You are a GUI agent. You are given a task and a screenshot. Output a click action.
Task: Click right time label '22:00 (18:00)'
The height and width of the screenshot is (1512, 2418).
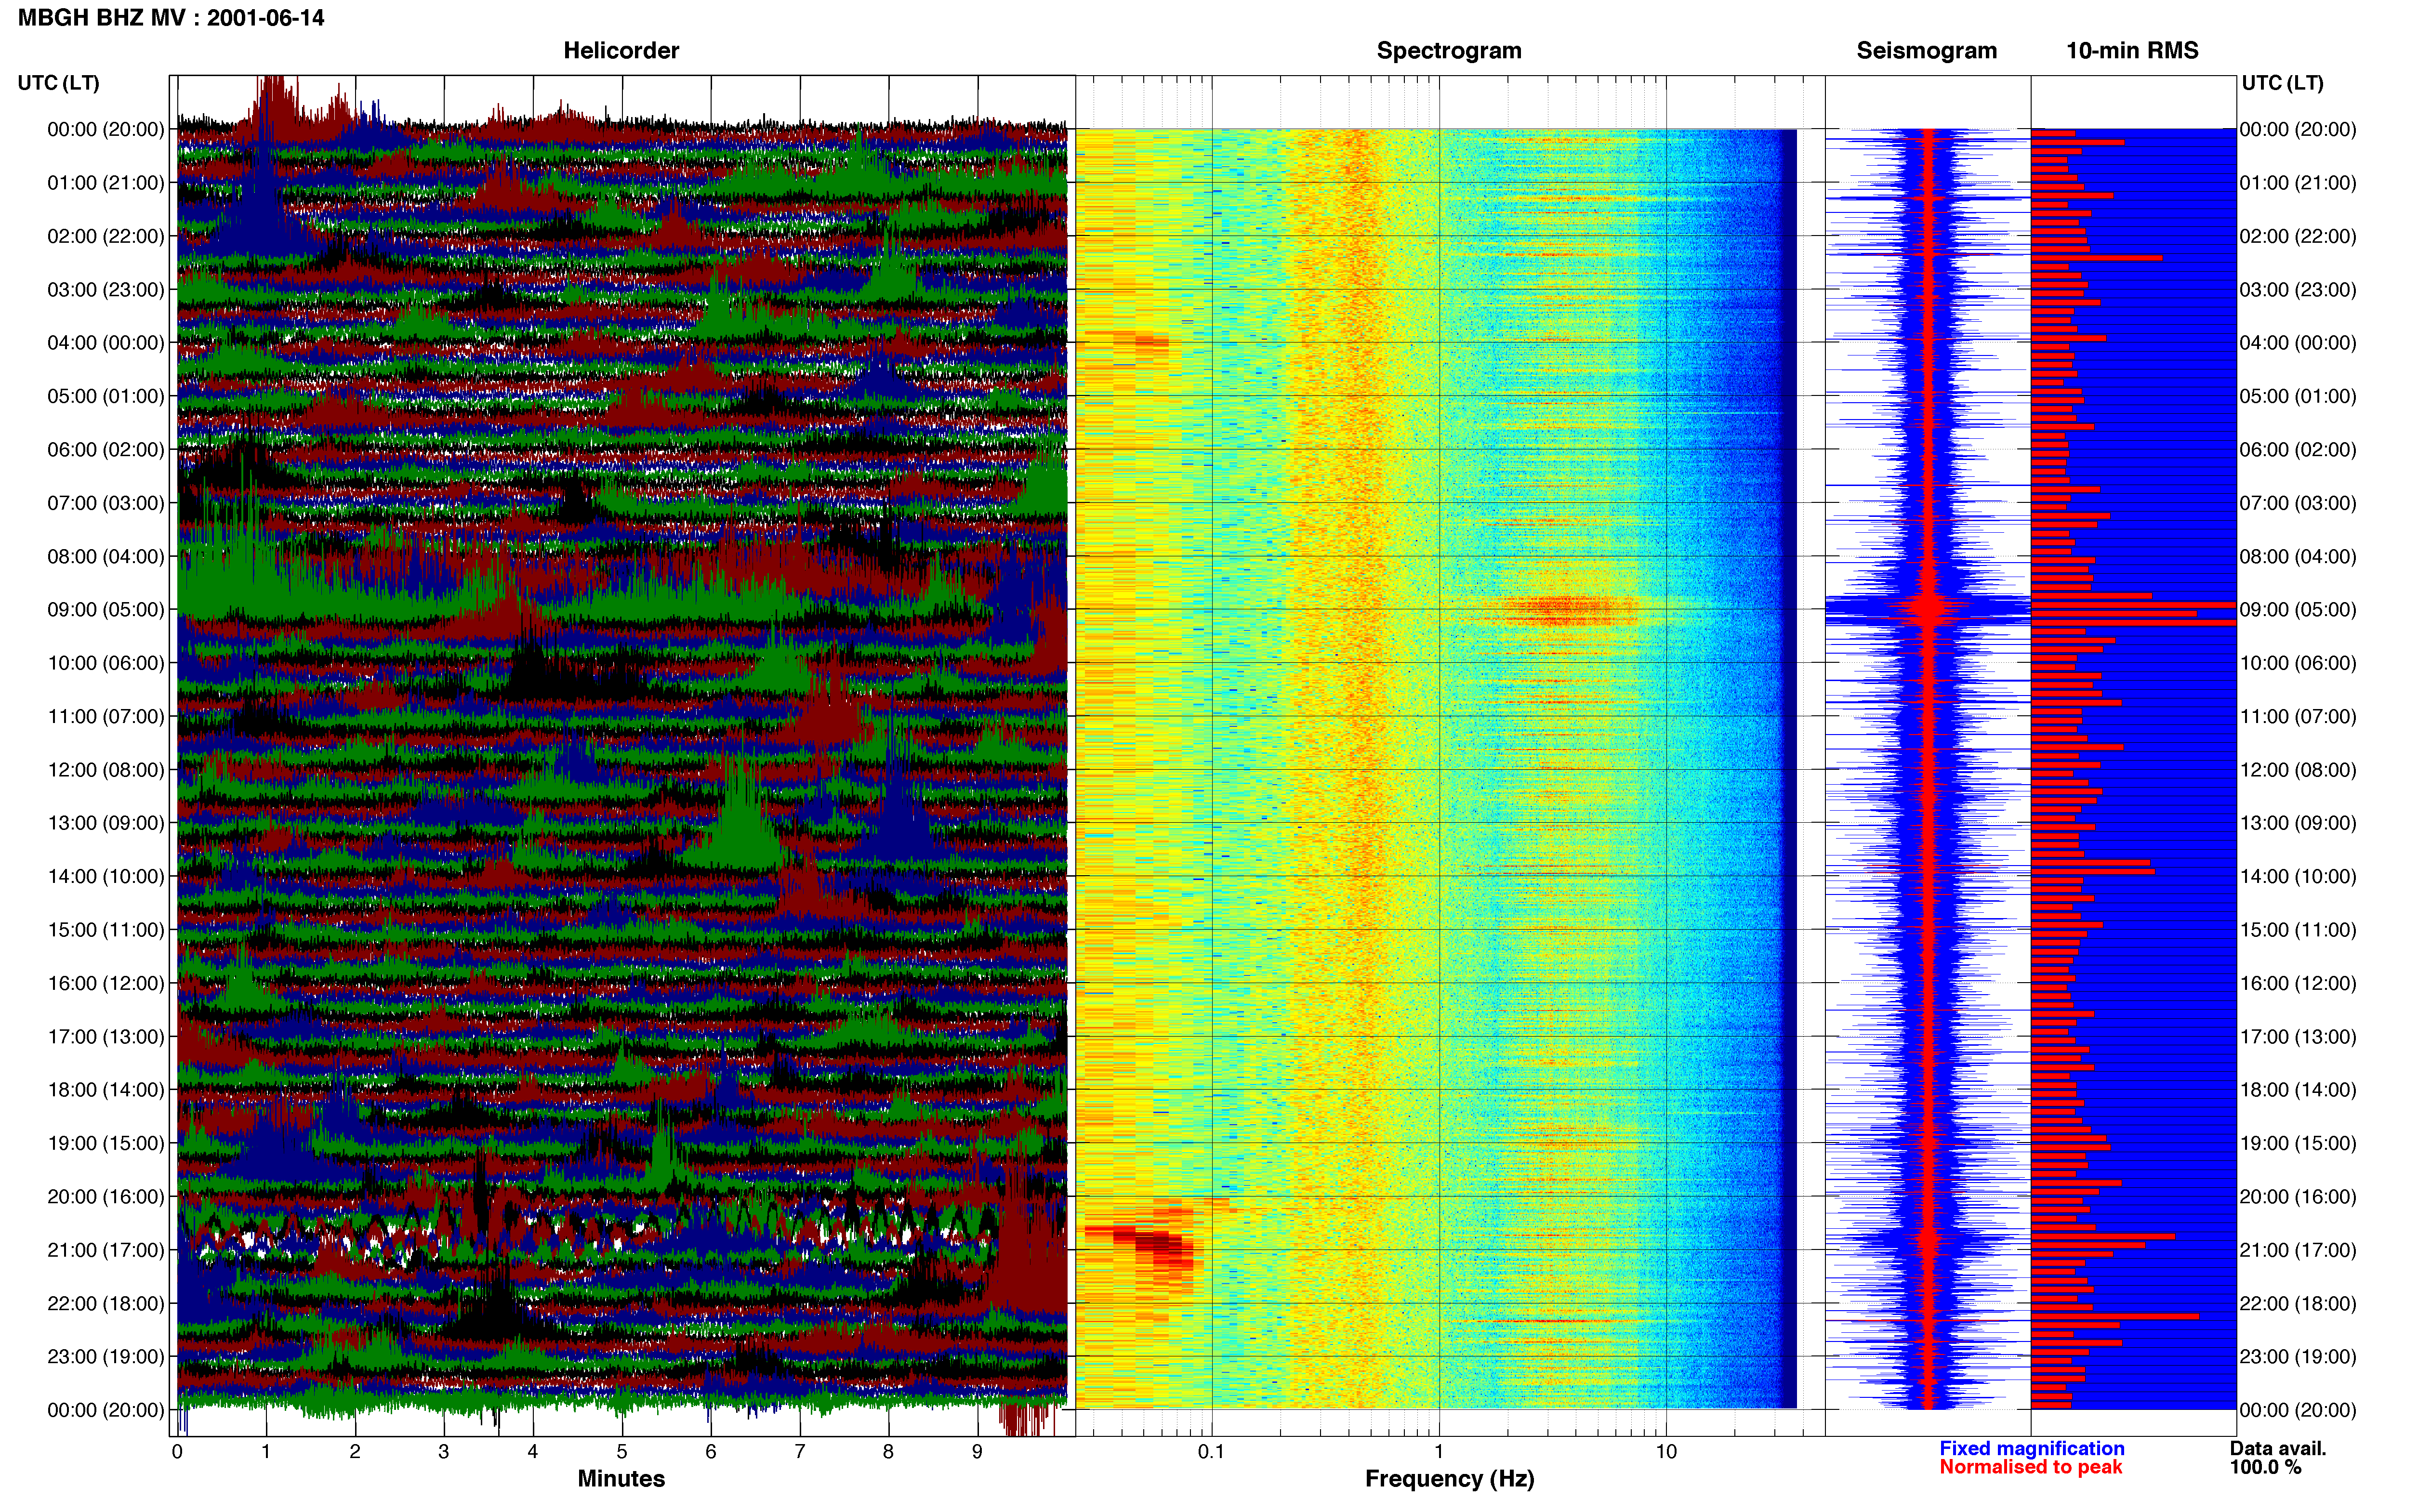click(2298, 1303)
